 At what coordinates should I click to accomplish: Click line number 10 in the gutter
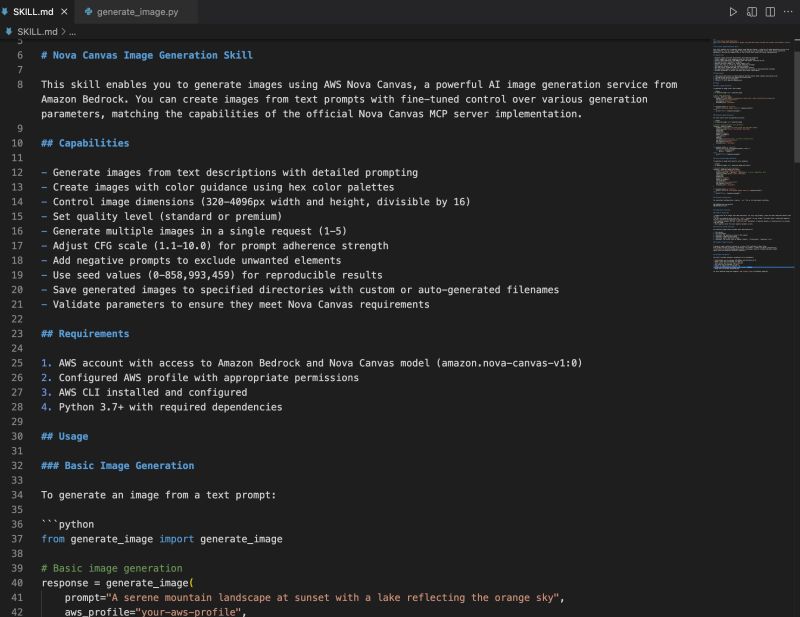point(17,143)
